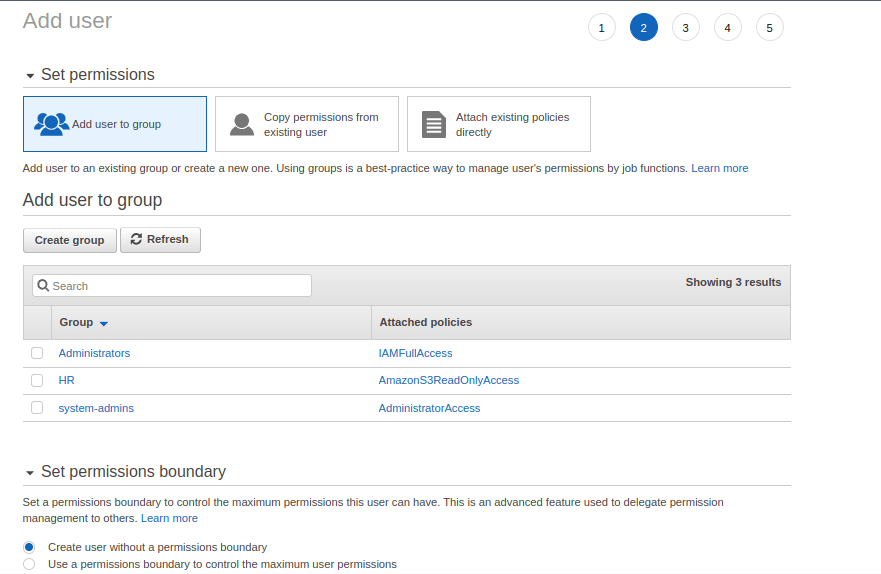
Task: Click the Refresh circular arrows icon
Action: [136, 239]
